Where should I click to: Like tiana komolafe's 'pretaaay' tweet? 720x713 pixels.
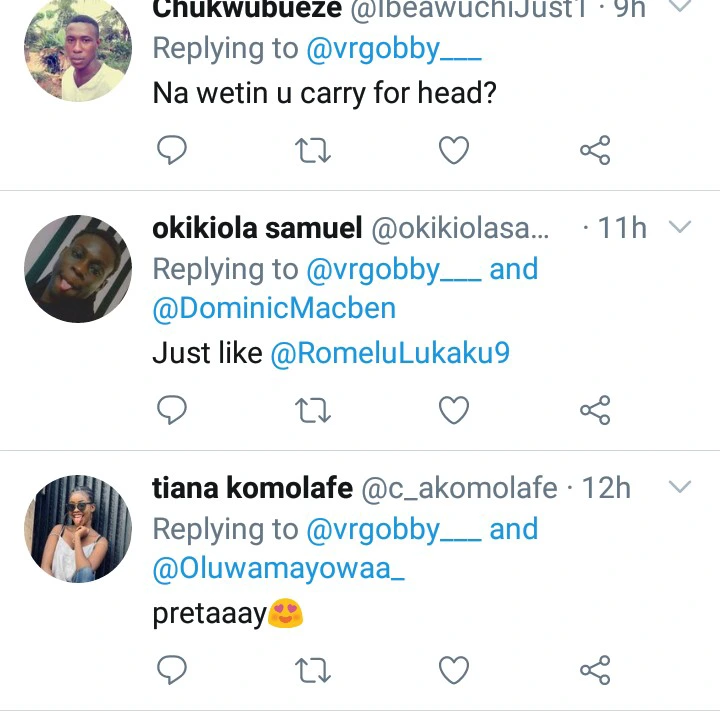tap(454, 669)
